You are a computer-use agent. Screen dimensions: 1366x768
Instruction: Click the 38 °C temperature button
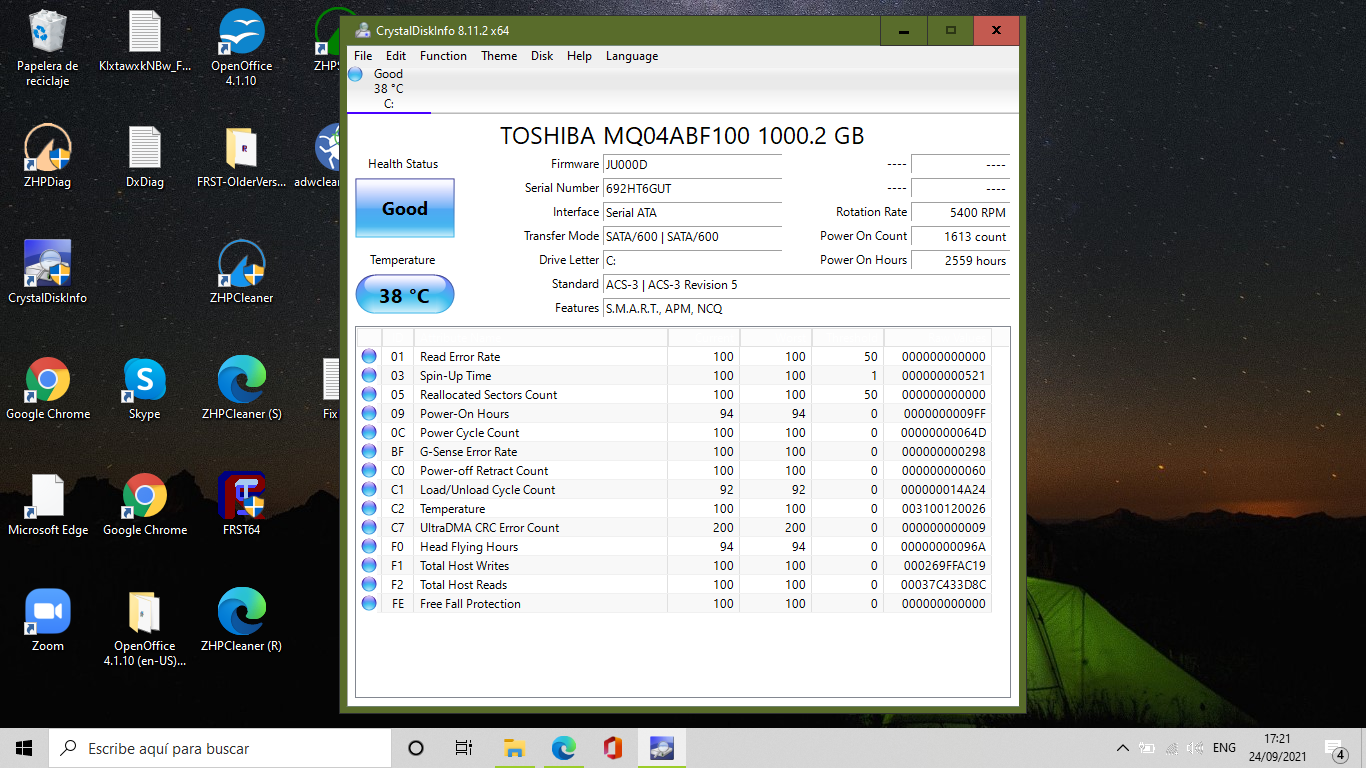click(405, 295)
